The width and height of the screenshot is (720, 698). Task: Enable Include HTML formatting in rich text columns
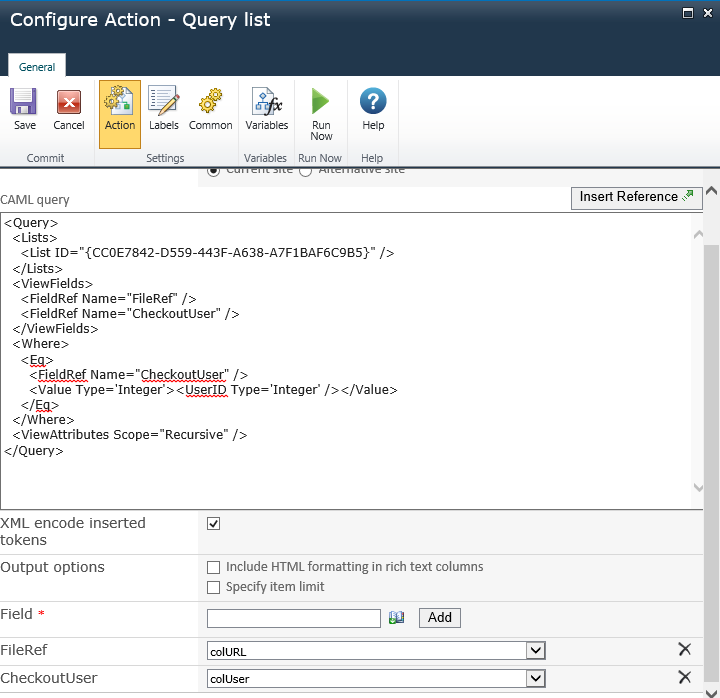[x=213, y=567]
